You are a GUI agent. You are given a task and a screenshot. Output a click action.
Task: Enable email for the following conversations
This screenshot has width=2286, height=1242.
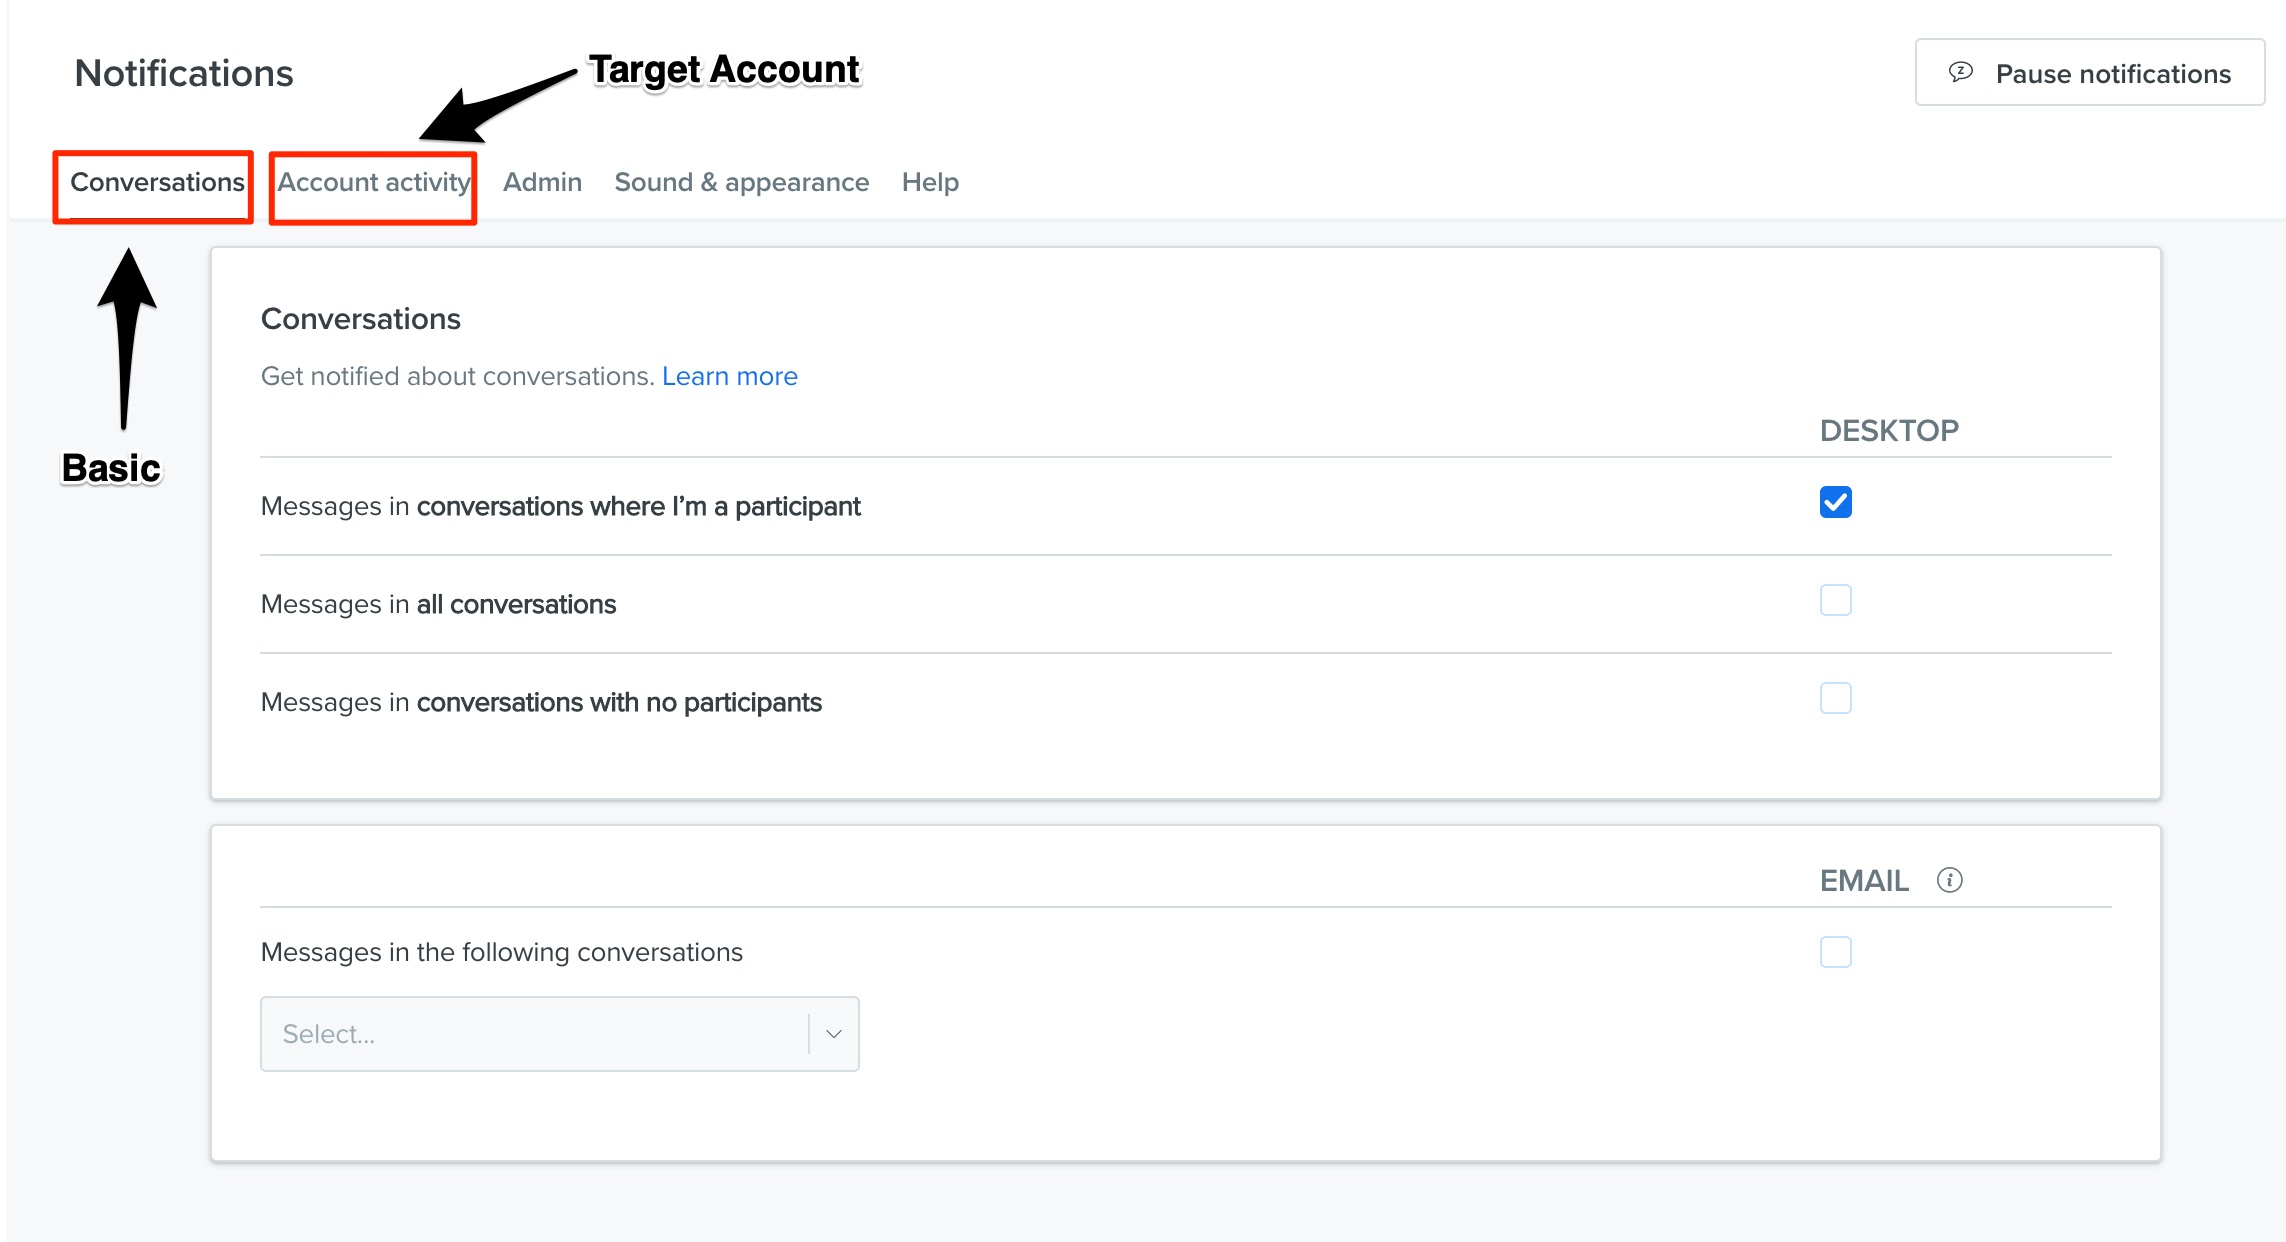click(1835, 952)
